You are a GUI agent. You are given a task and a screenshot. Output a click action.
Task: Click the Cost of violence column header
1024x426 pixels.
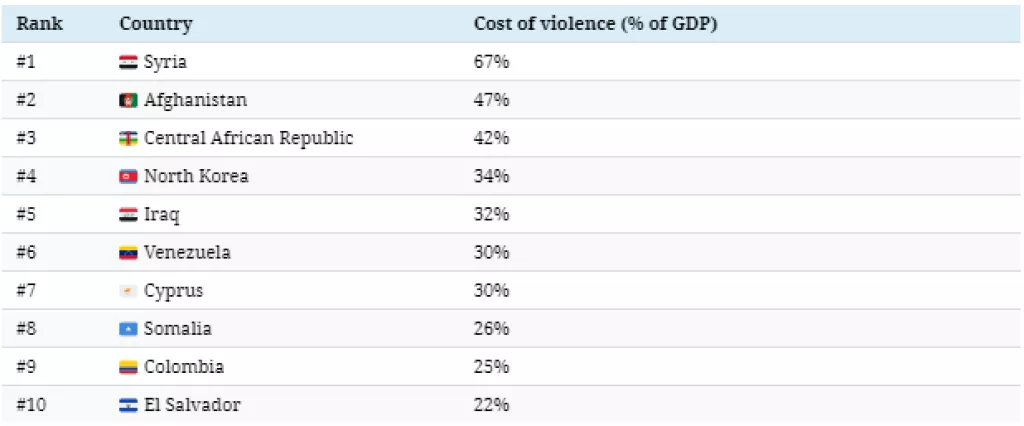(595, 23)
